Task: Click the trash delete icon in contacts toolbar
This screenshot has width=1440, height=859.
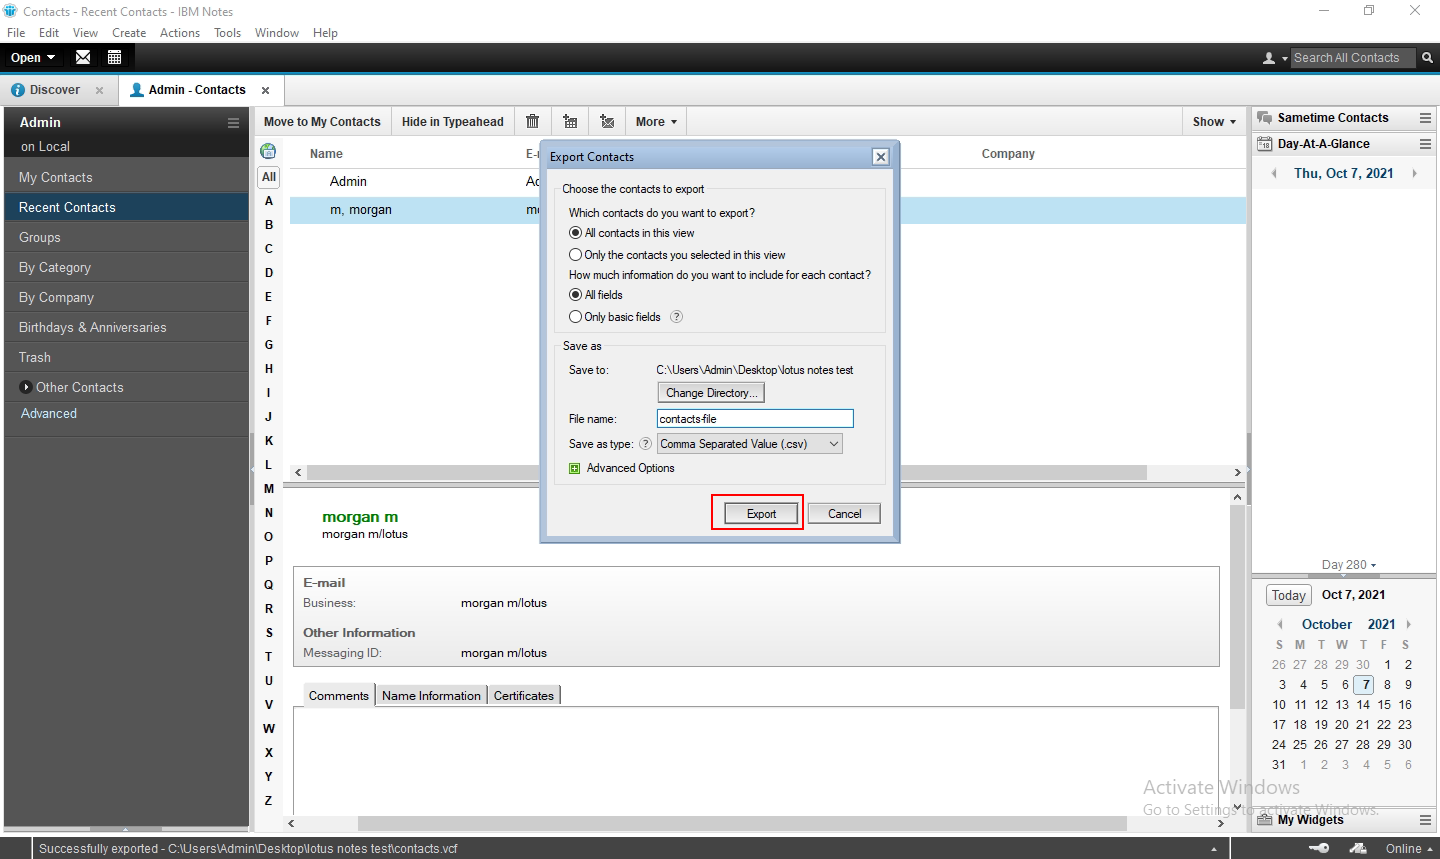Action: pos(532,121)
